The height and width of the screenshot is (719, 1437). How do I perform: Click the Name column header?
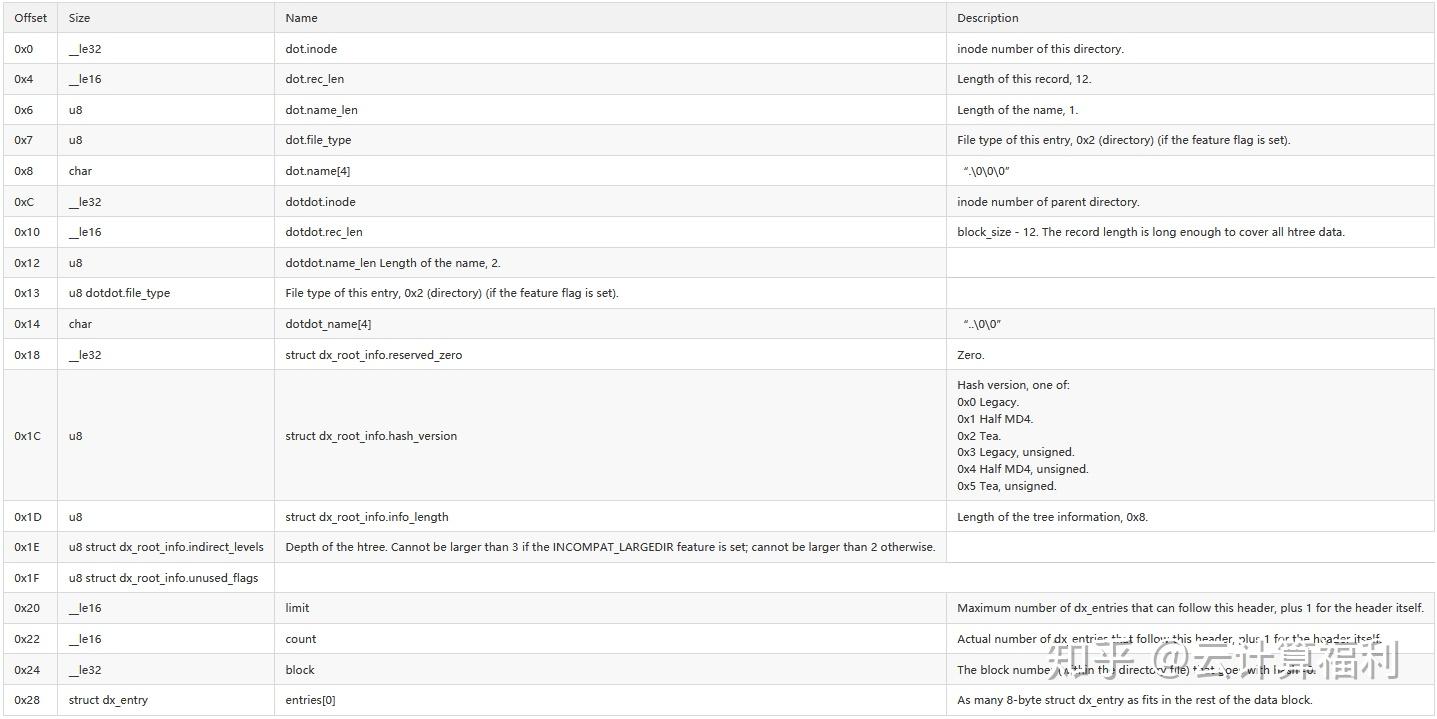pos(301,18)
